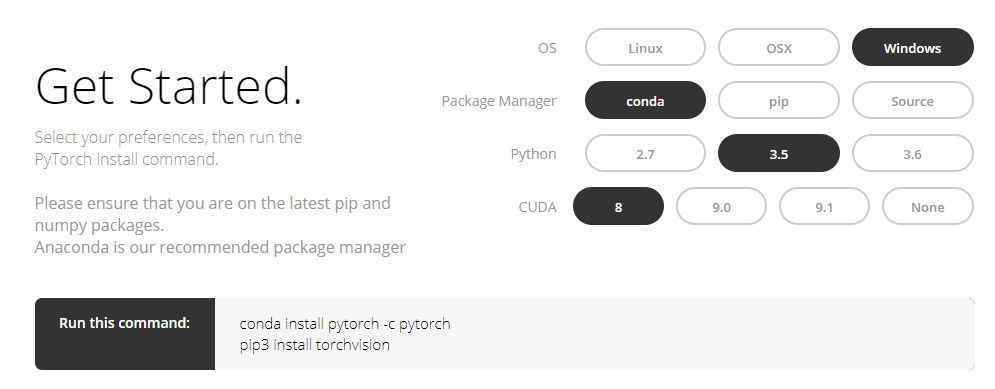Switch package manager to pip
The image size is (995, 389).
pos(779,100)
